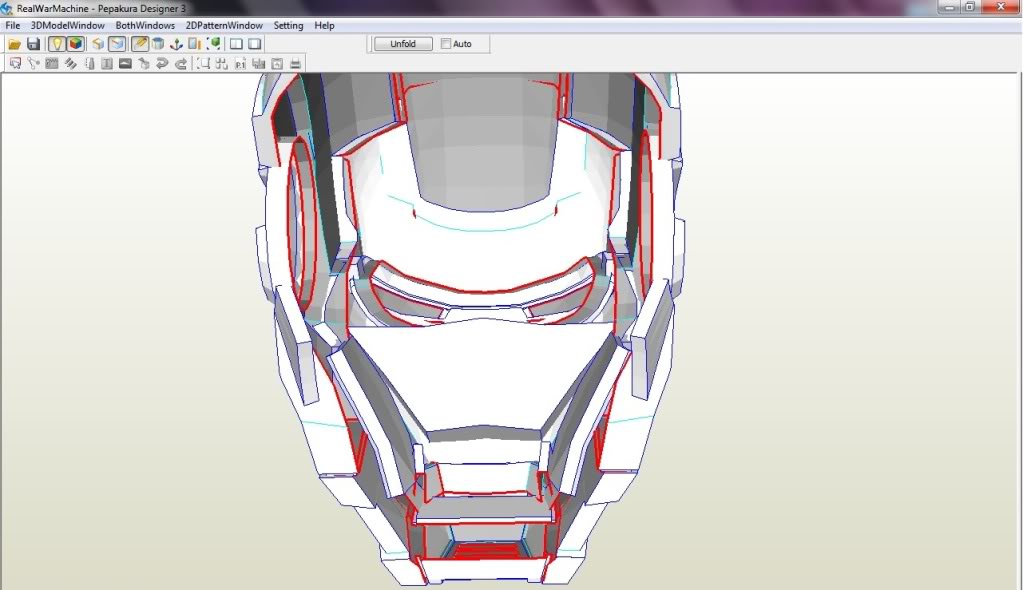
Task: Enable the Auto checkbox
Action: tap(446, 44)
